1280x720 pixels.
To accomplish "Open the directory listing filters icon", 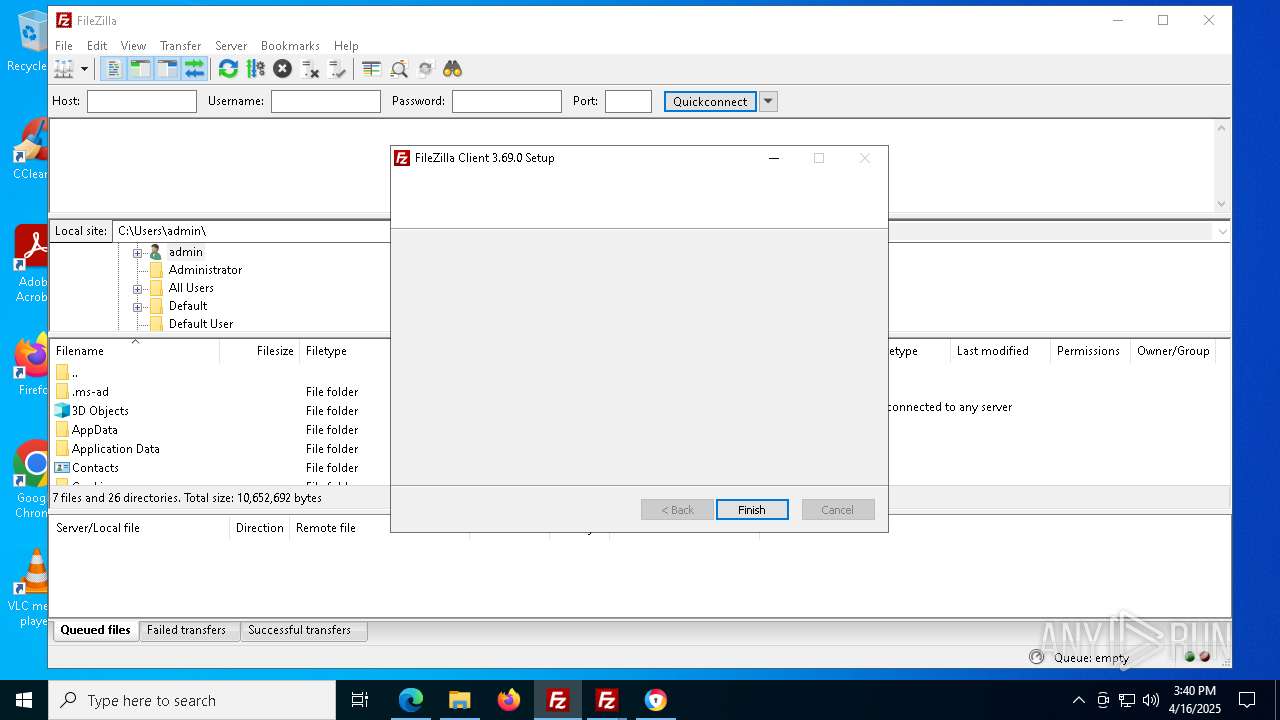I will pos(371,69).
